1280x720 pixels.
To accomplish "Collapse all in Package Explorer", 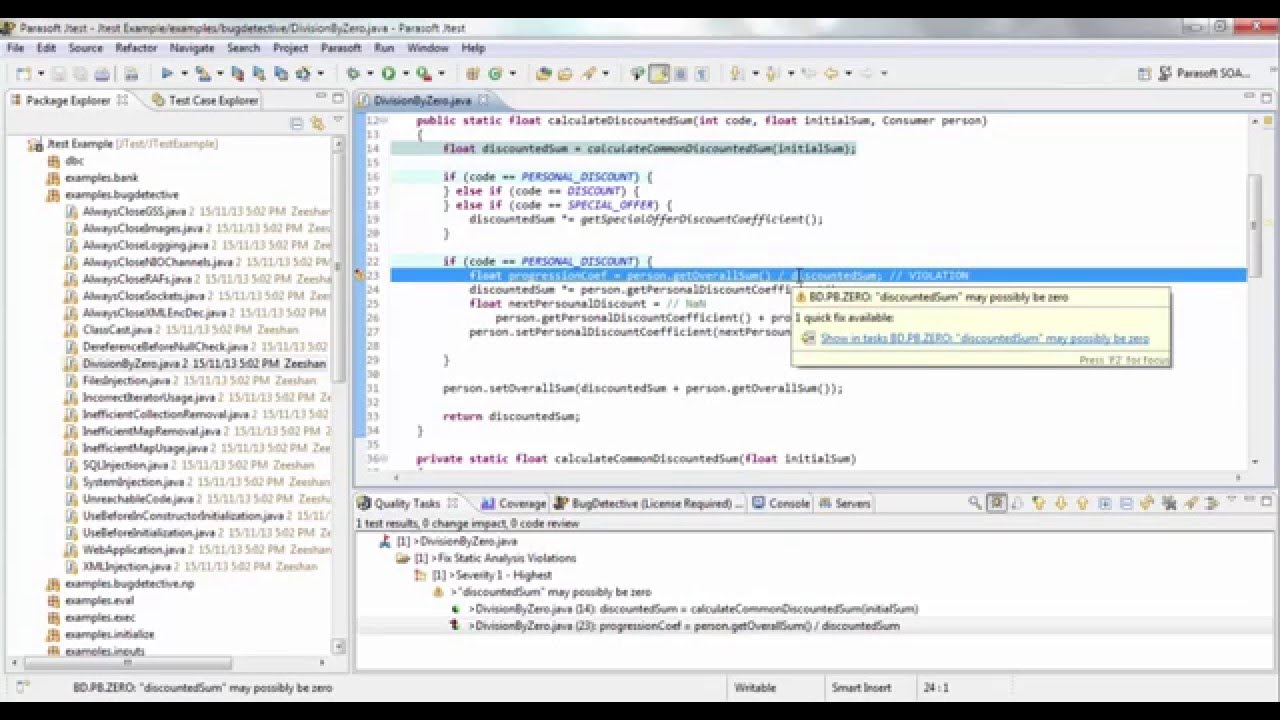I will coord(297,123).
